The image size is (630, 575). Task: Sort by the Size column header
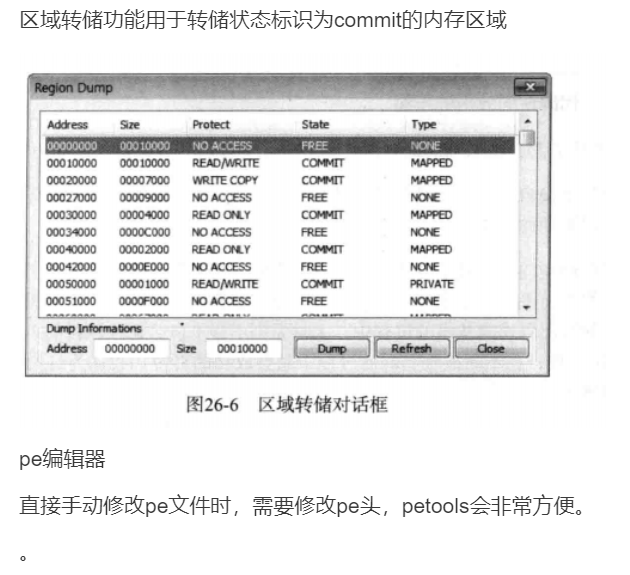(x=130, y=125)
